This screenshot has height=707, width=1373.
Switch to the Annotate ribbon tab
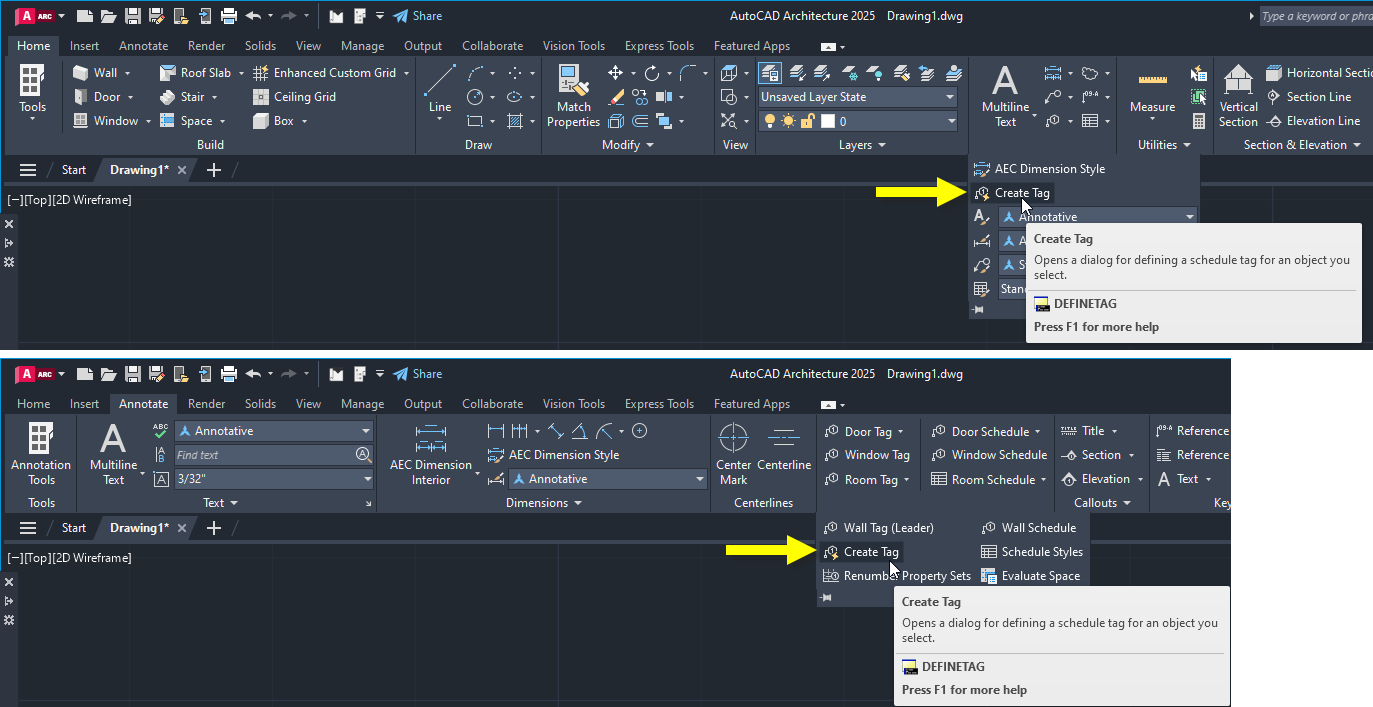click(x=143, y=404)
